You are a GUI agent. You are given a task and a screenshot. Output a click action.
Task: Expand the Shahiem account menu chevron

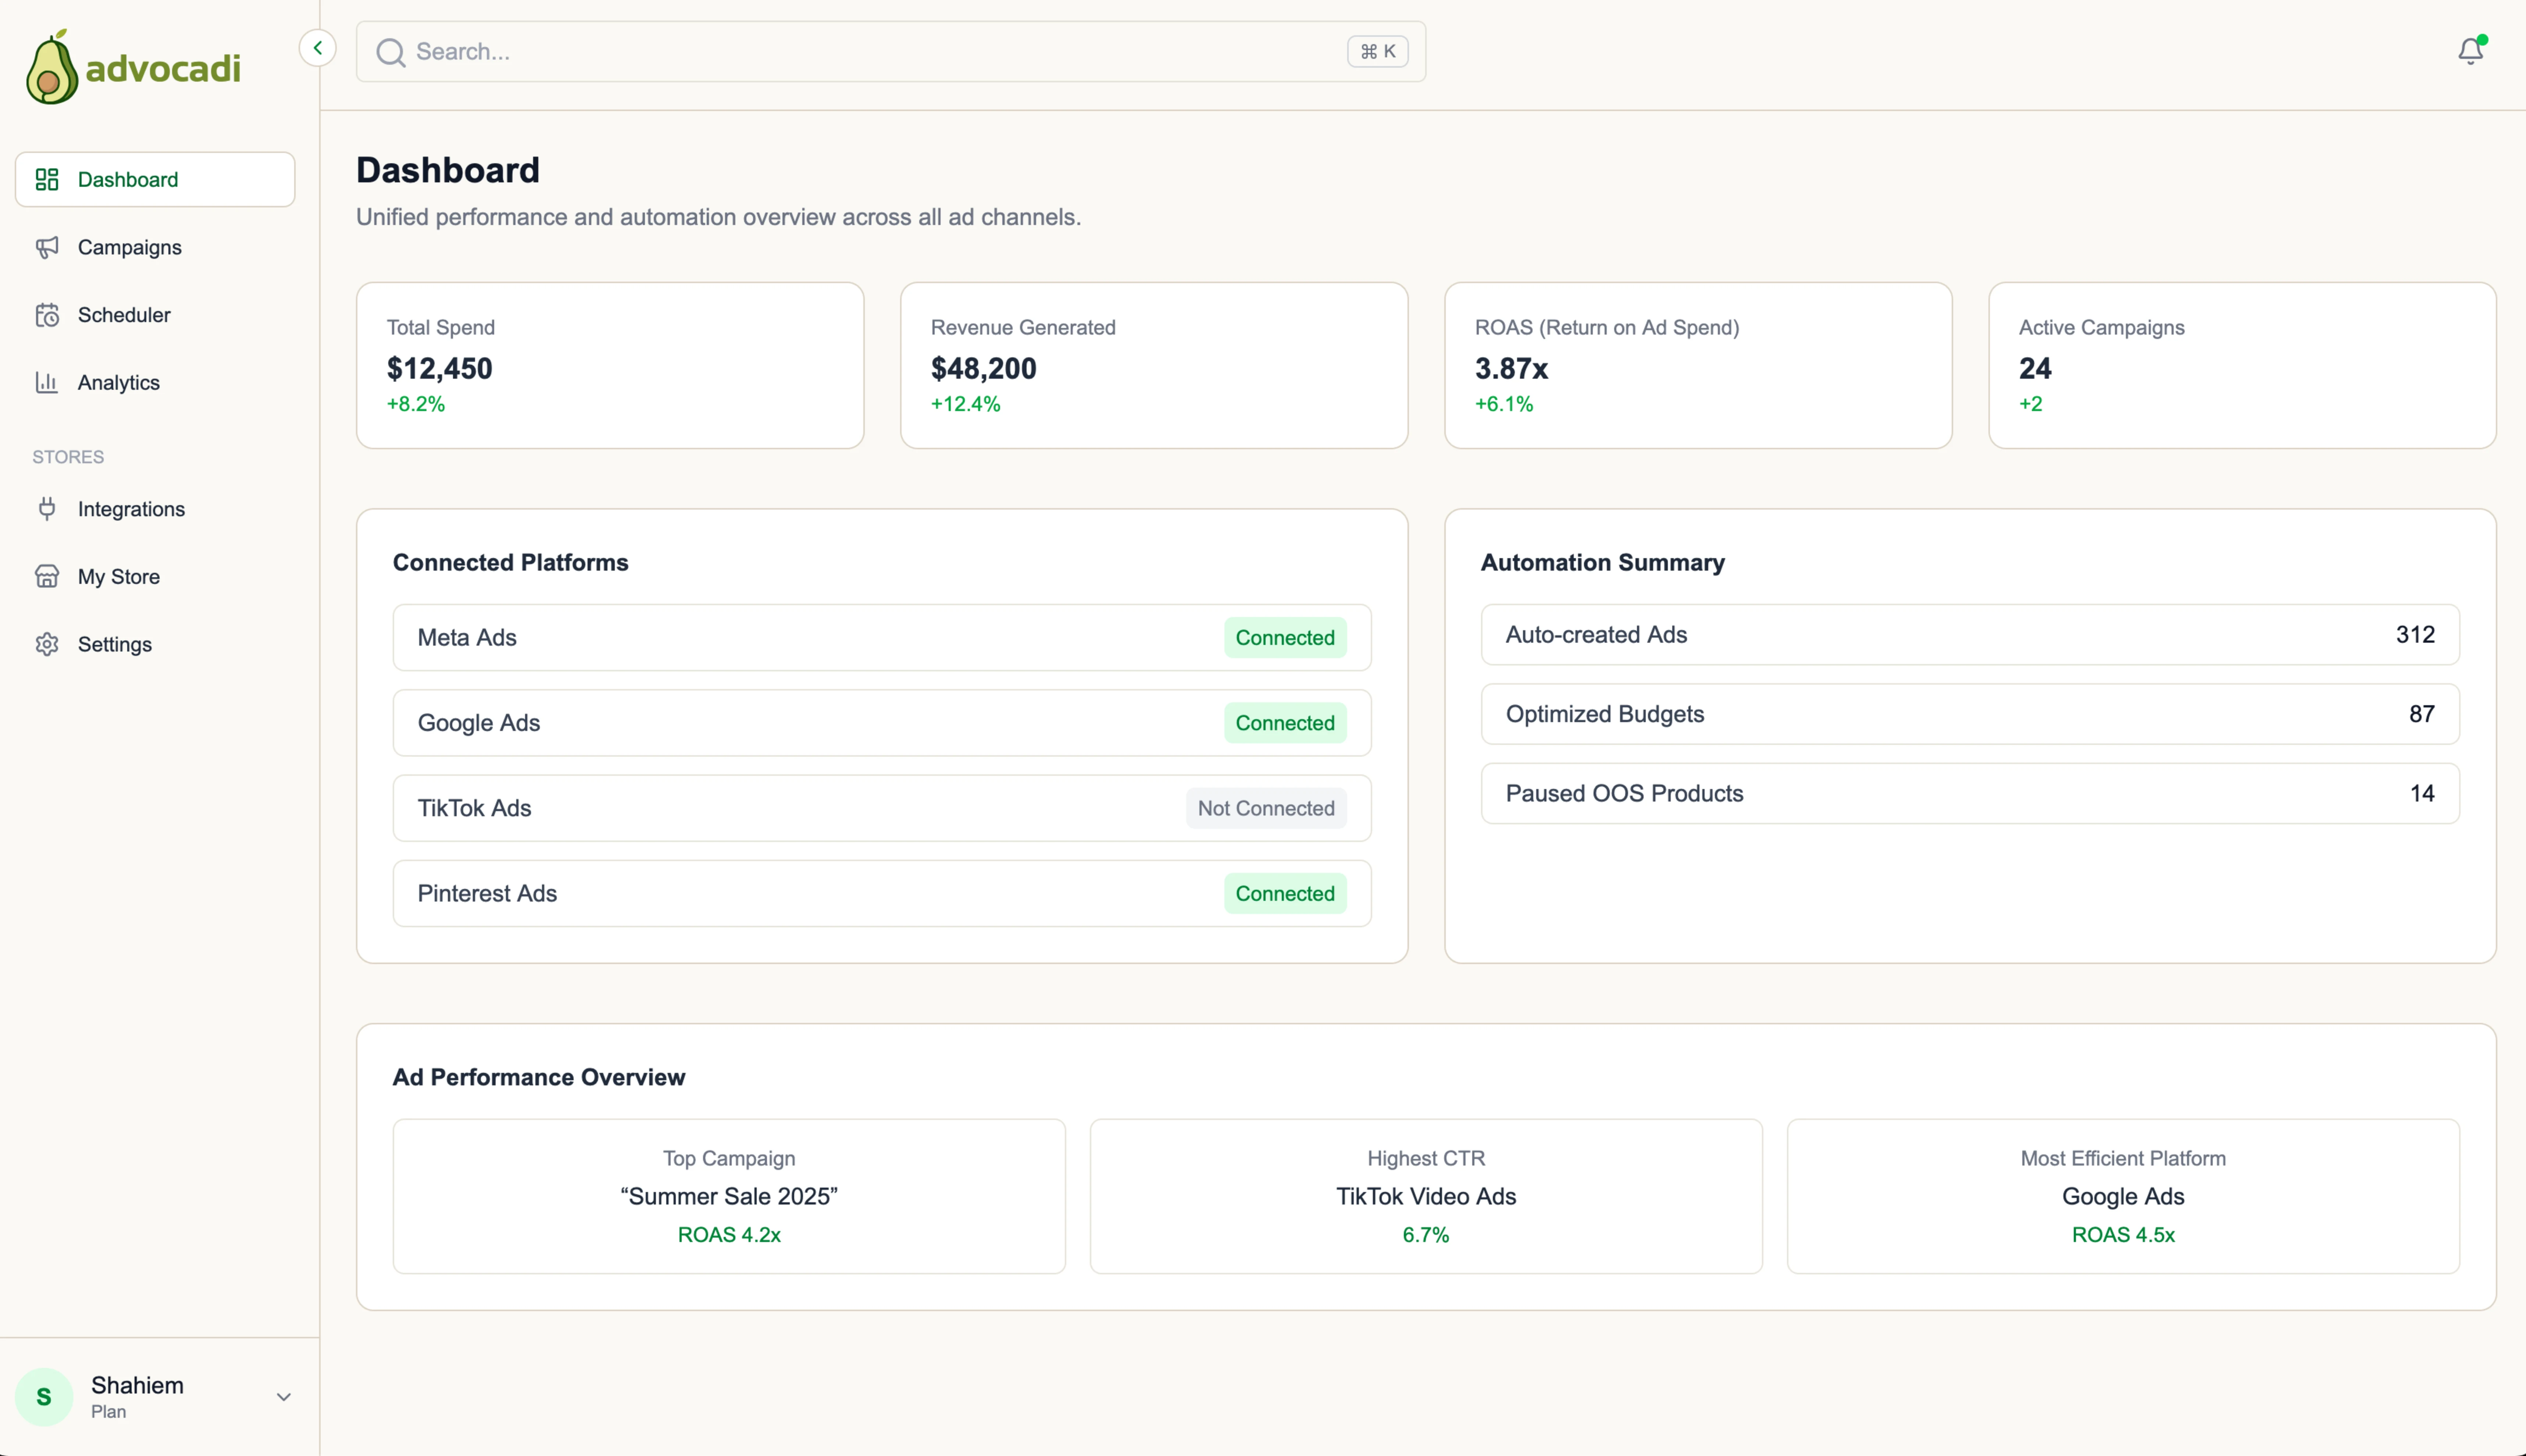point(283,1397)
